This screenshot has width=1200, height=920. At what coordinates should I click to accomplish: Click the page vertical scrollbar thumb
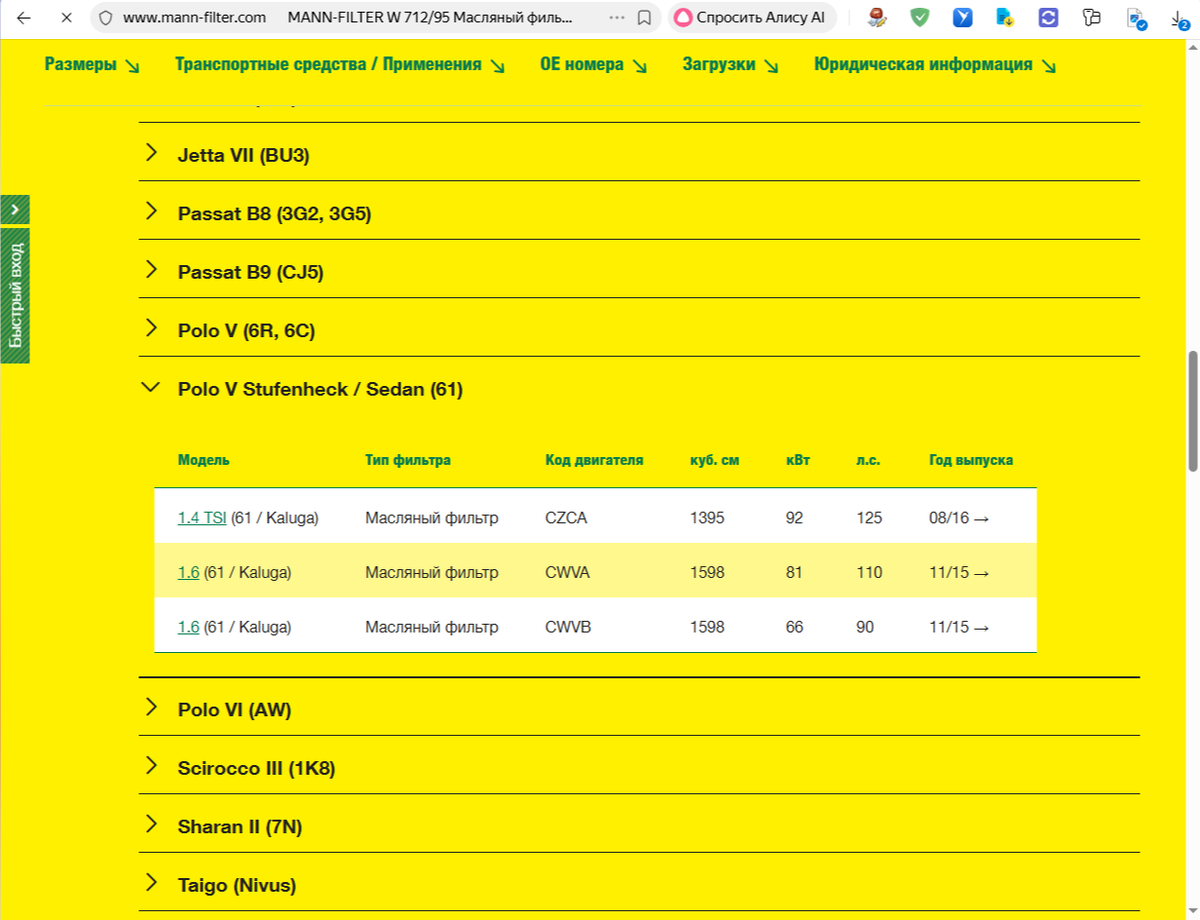tap(1191, 410)
